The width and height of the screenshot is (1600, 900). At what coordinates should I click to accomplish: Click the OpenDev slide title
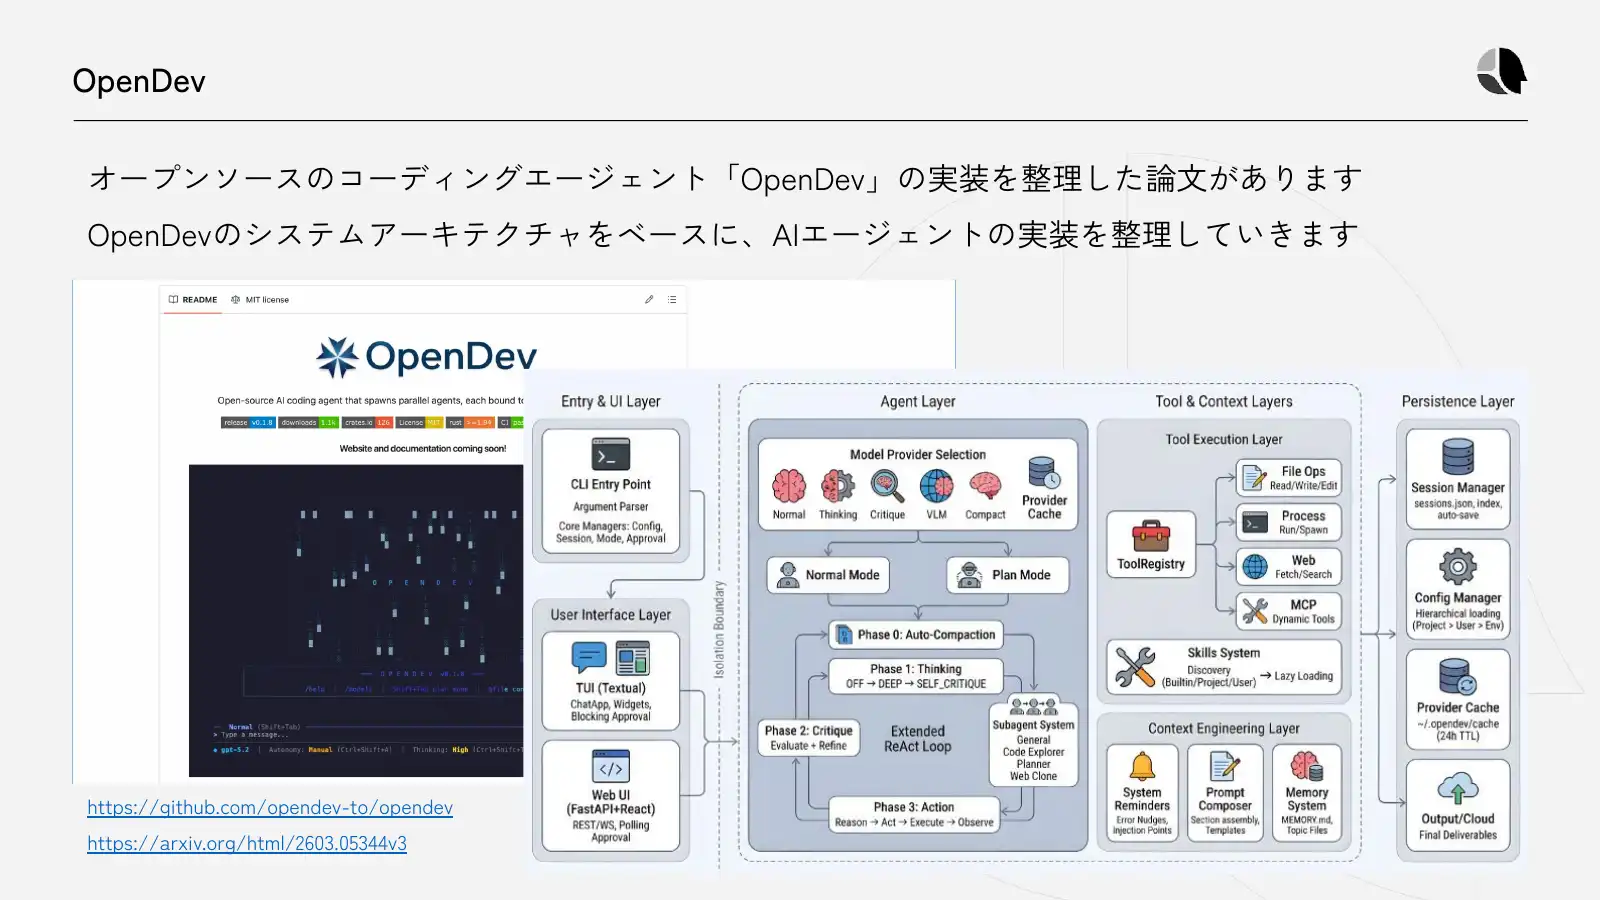pos(139,81)
